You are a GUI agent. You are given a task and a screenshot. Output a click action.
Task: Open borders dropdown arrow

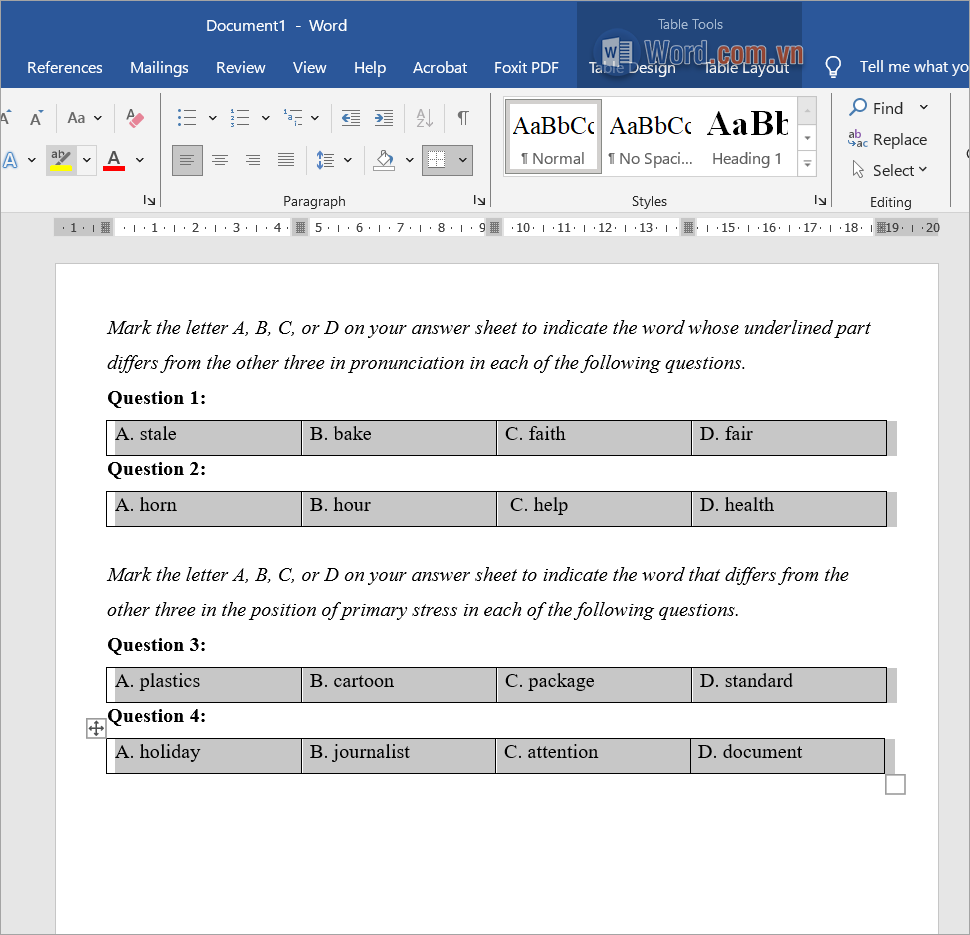(x=463, y=160)
